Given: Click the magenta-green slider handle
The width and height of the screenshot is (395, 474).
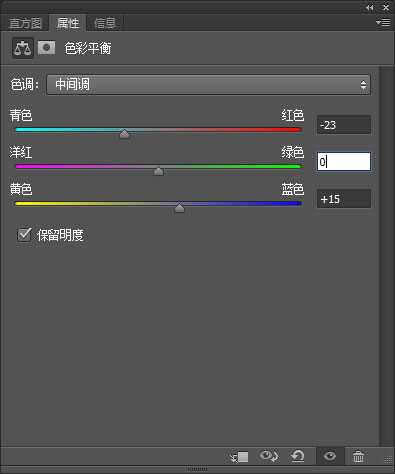Looking at the screenshot, I should click(x=158, y=171).
